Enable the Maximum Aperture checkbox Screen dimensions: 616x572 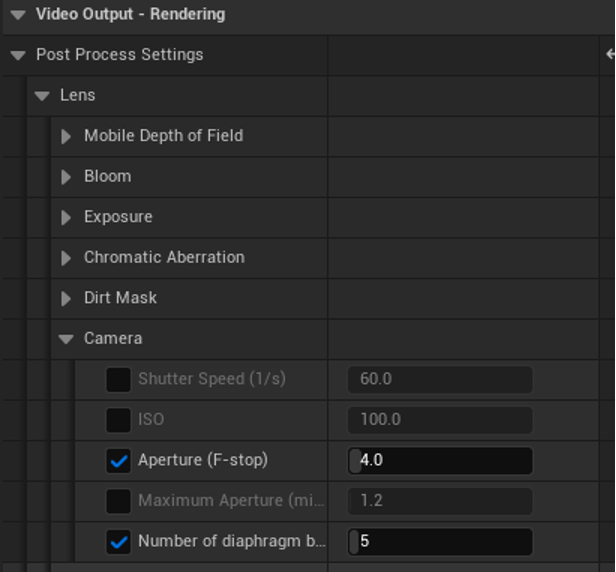pyautogui.click(x=118, y=501)
